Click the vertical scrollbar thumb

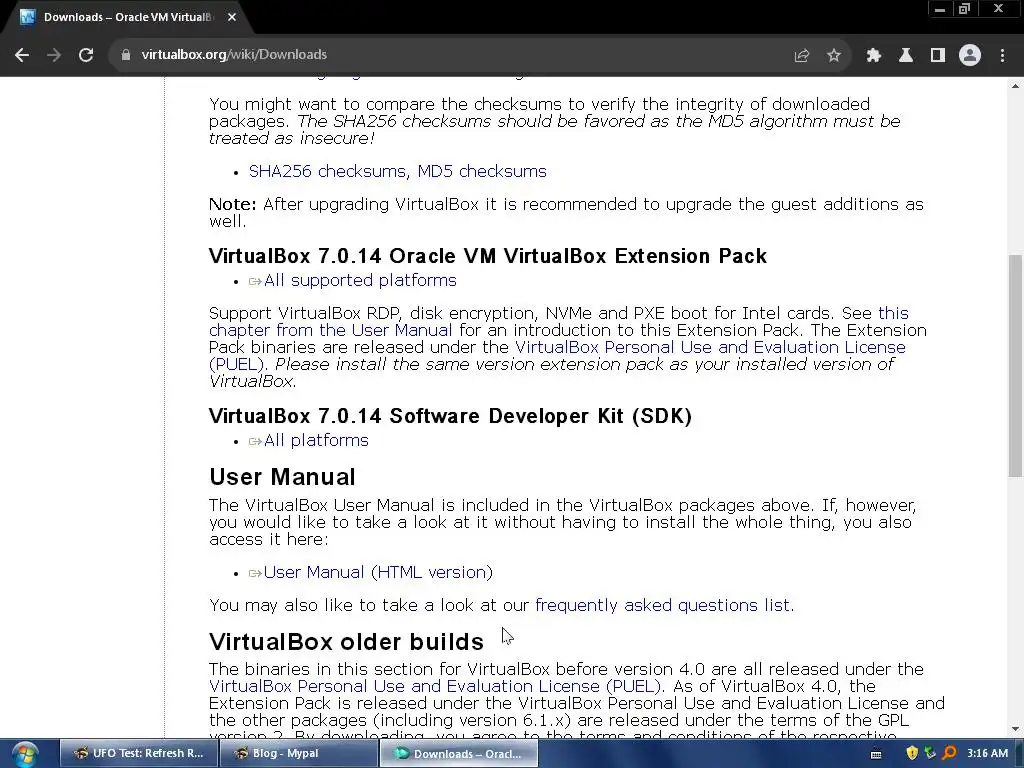pyautogui.click(x=1016, y=366)
